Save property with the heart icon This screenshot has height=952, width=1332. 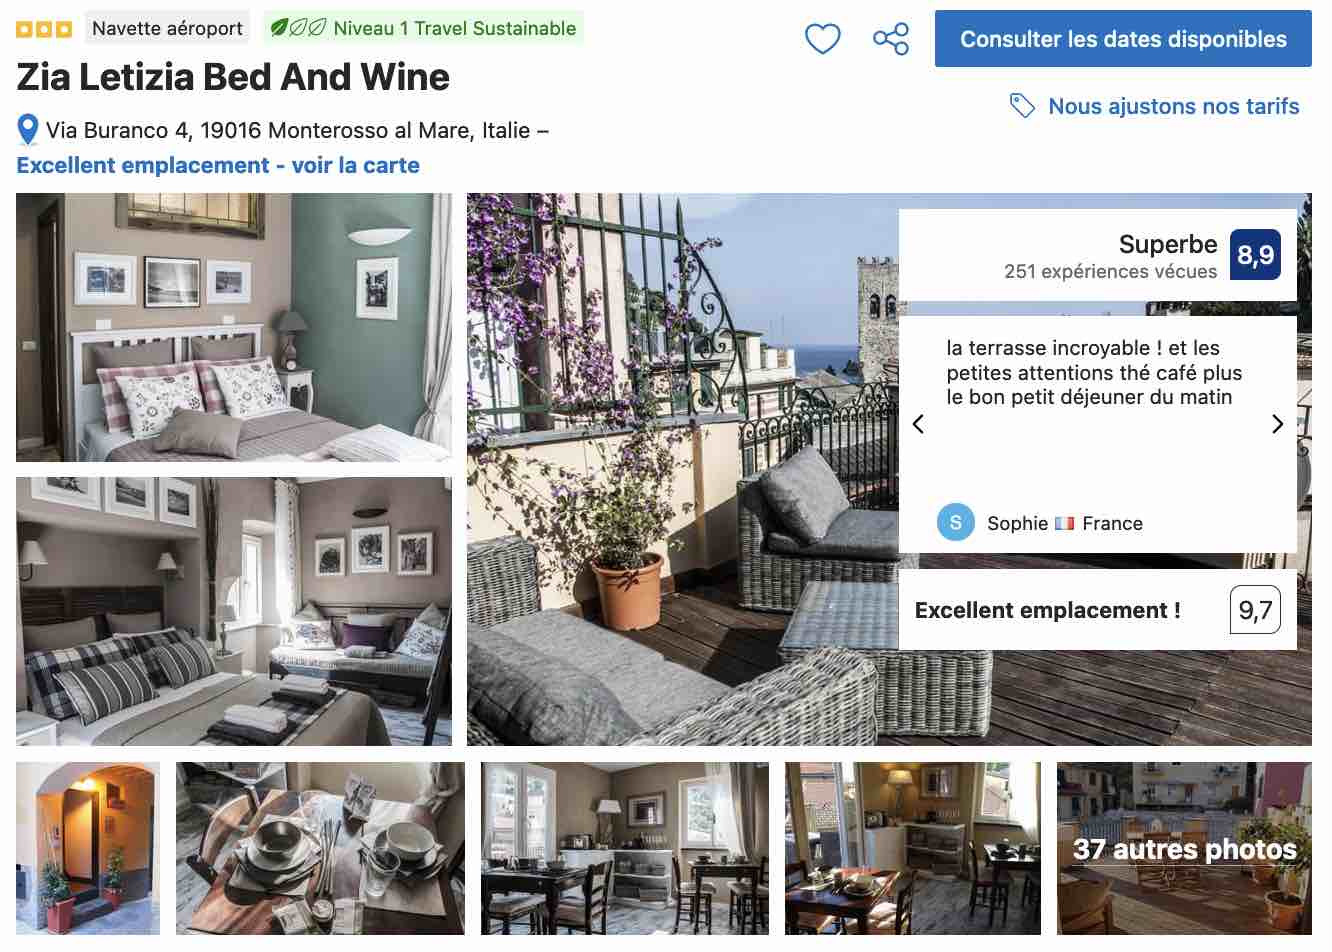[822, 39]
